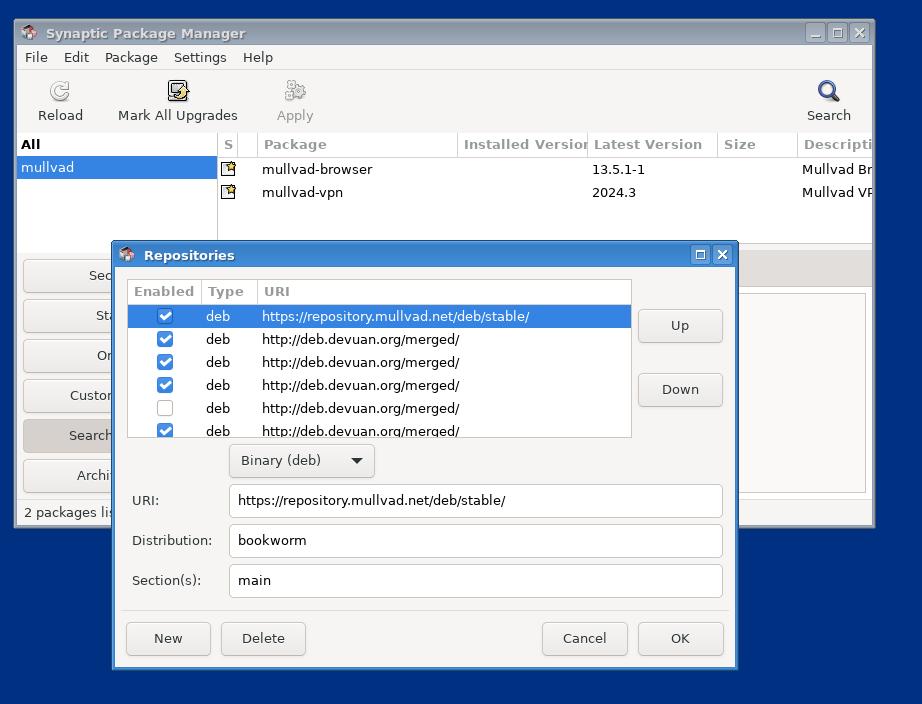Click the URI column header in Repositories
The image size is (922, 704).
(x=444, y=292)
